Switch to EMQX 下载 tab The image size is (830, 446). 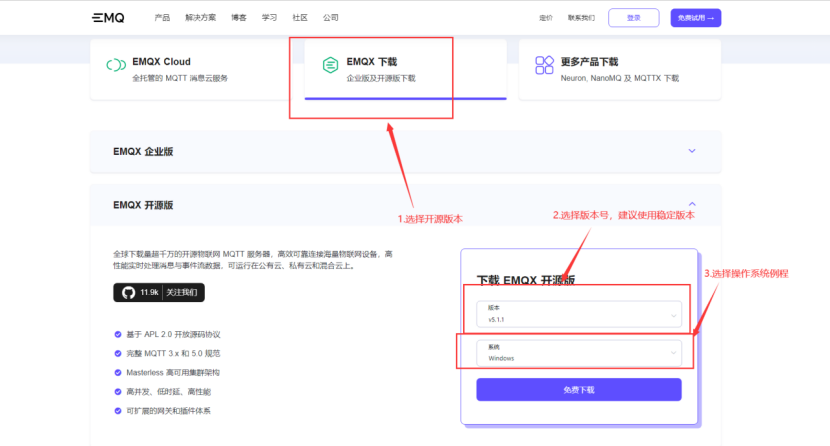pos(405,69)
